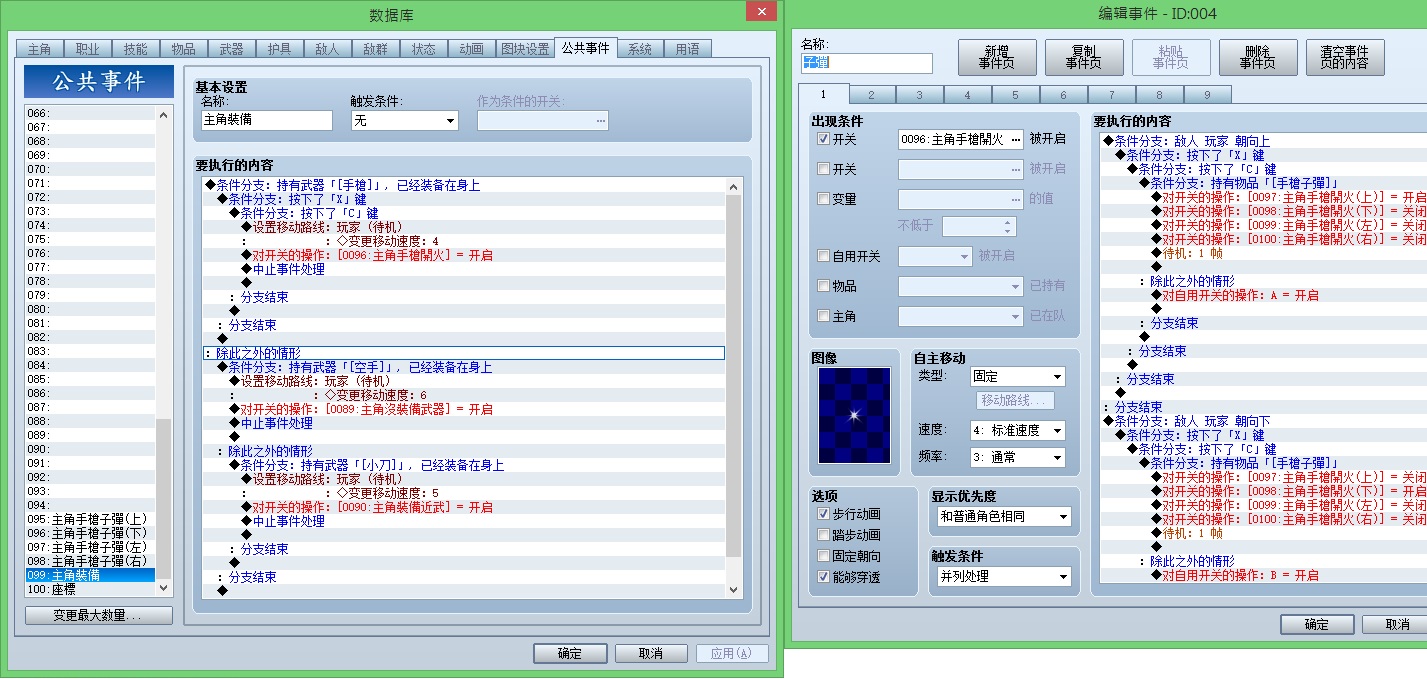Screen dimensions: 1427x679
Task: Open the 触发条件 dropdown in the database window
Action: pos(404,120)
